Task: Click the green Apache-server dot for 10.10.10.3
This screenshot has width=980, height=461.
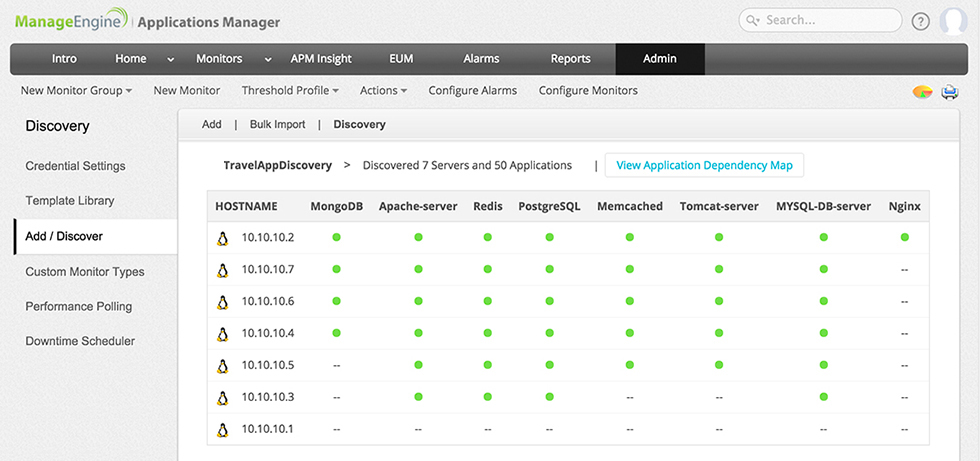Action: coord(418,397)
